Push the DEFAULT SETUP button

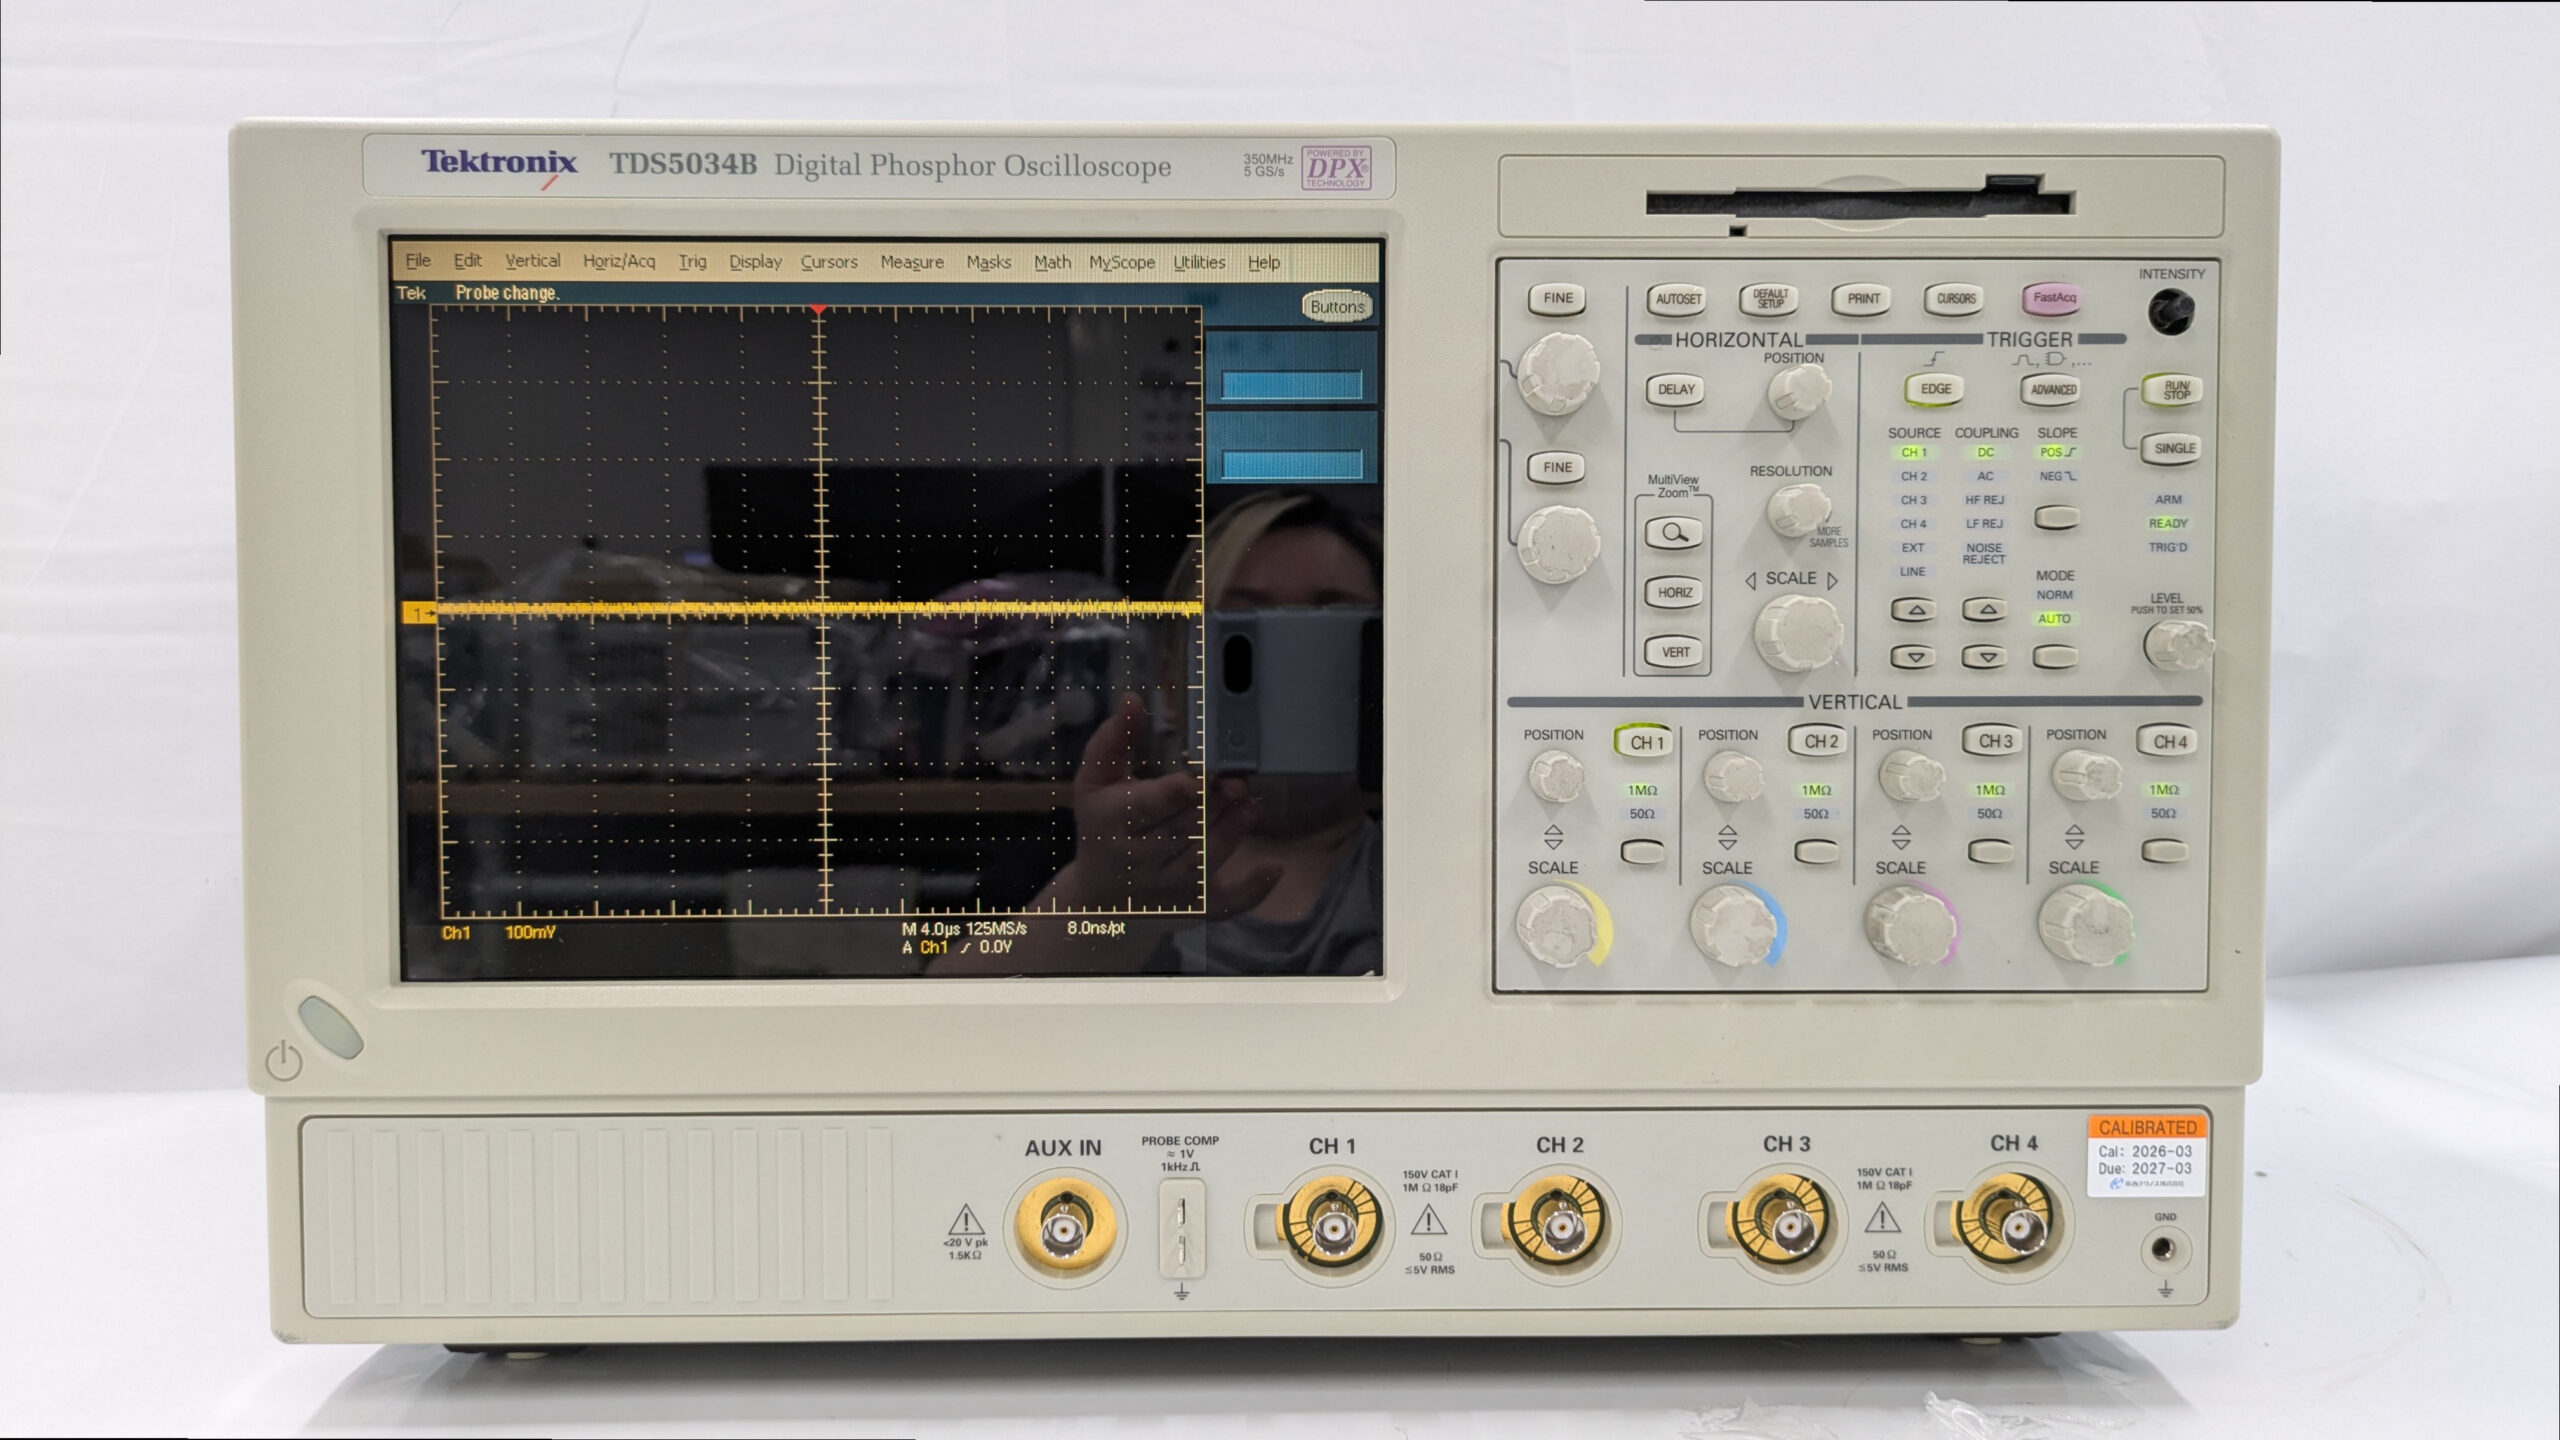[1770, 298]
